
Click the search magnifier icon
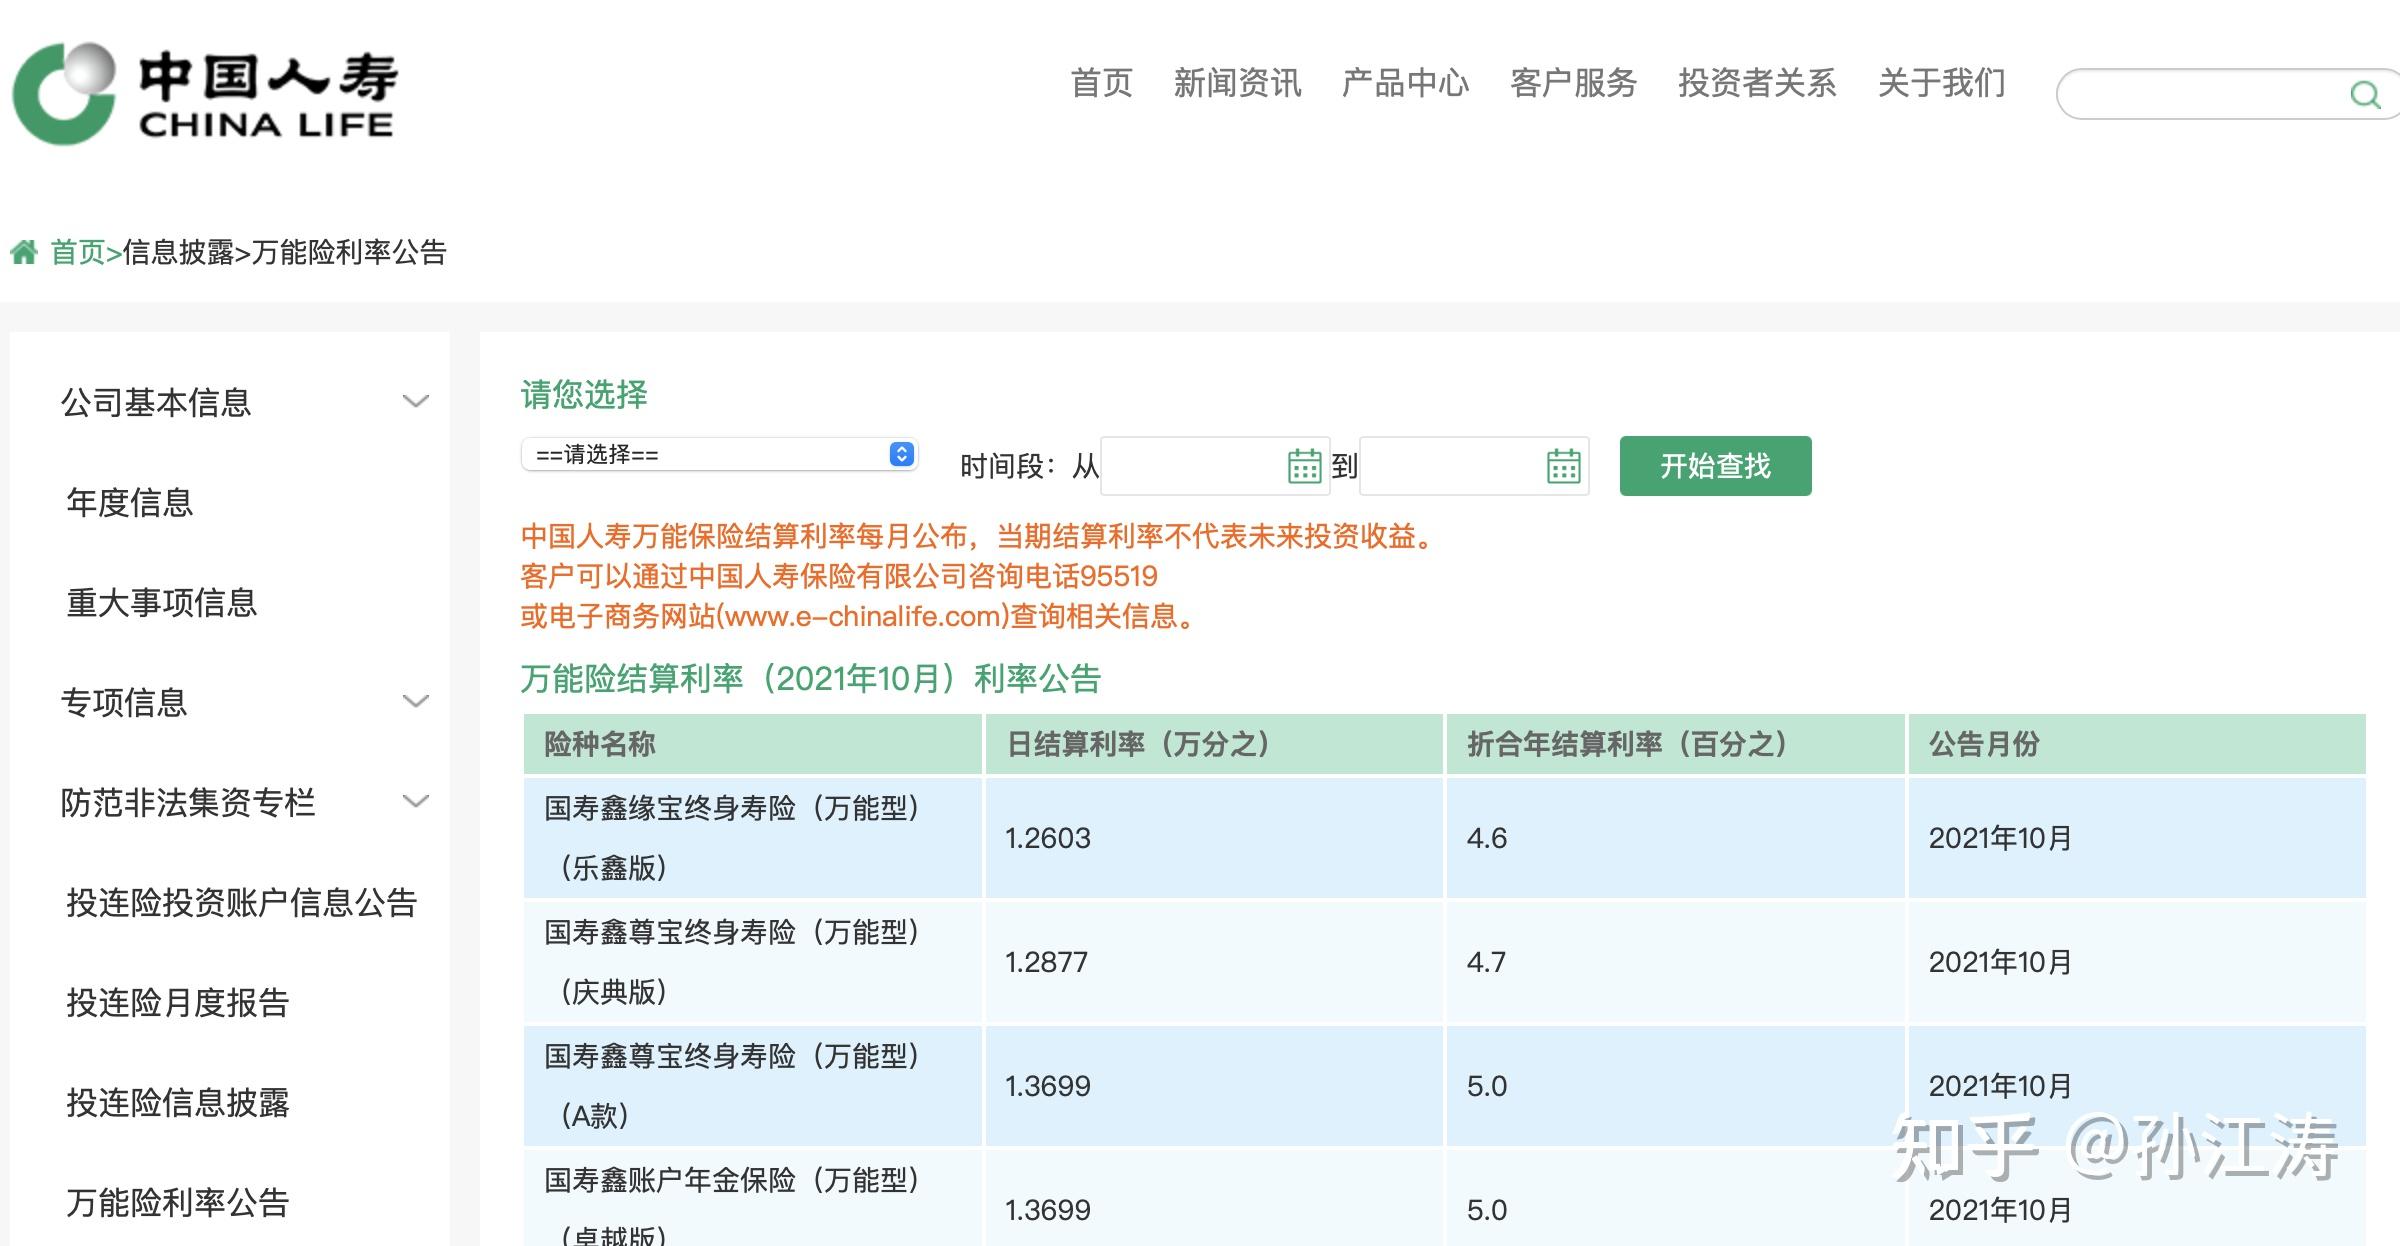pos(2364,95)
